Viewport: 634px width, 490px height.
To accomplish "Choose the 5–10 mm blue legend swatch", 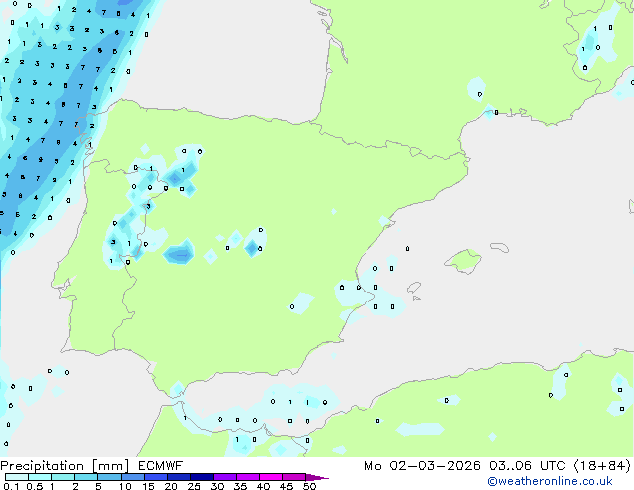I will 109,477.
